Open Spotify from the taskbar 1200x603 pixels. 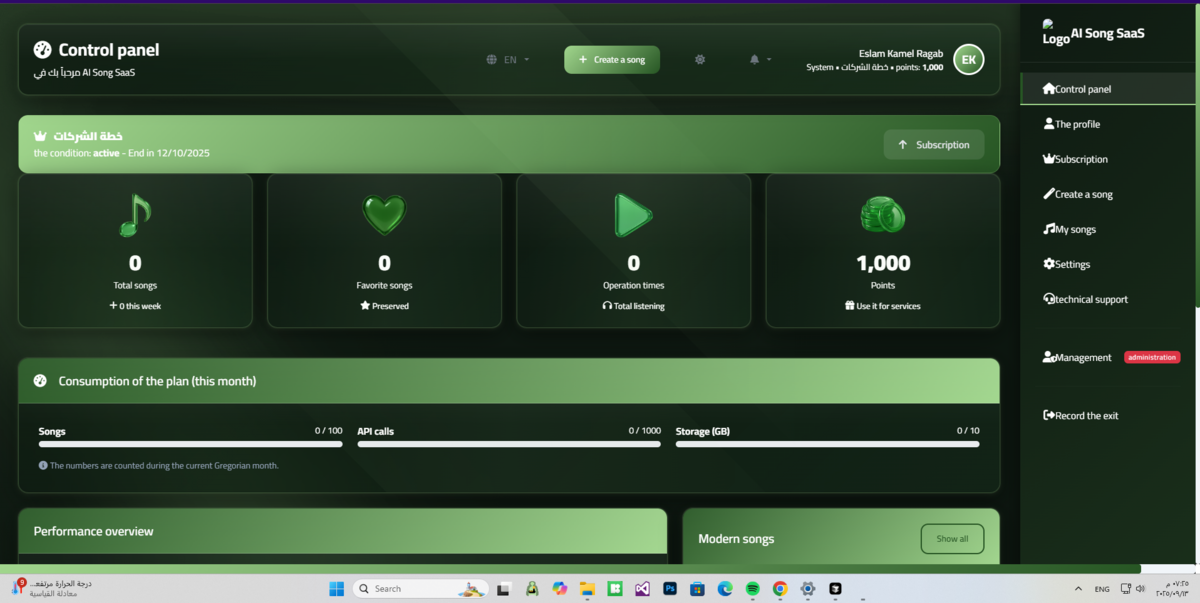pos(752,589)
